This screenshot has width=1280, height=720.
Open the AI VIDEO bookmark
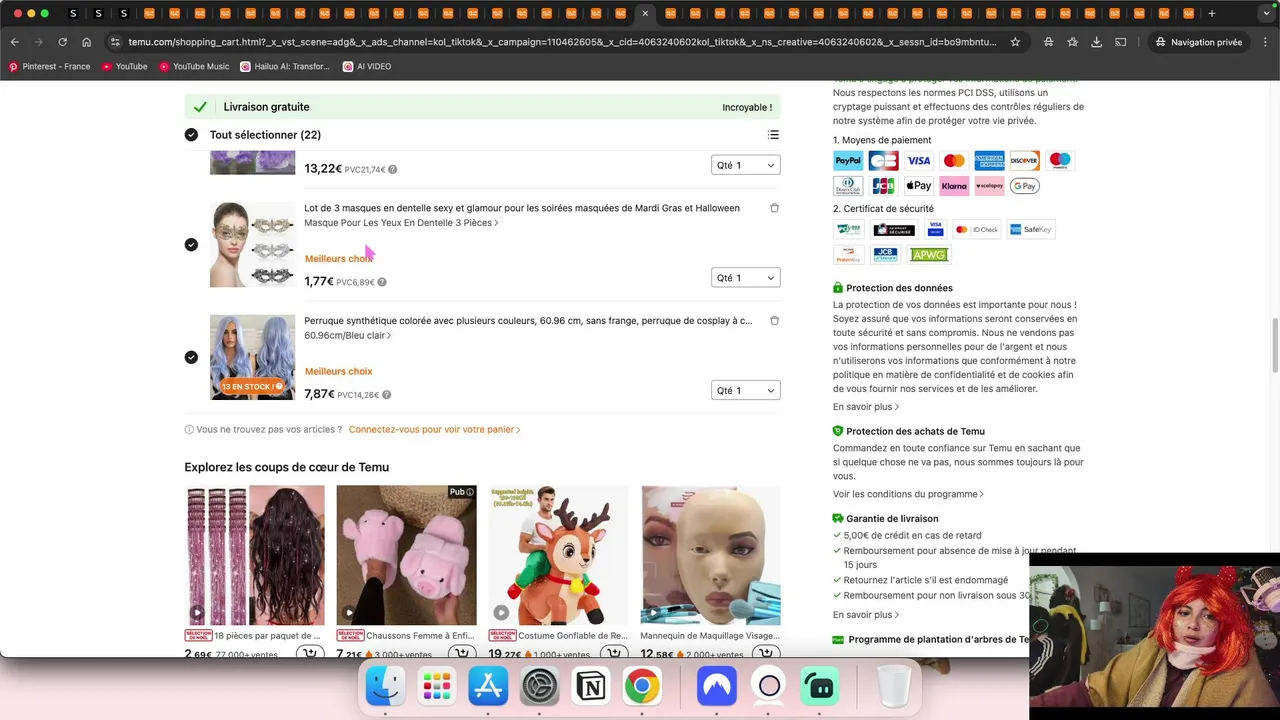[x=367, y=66]
